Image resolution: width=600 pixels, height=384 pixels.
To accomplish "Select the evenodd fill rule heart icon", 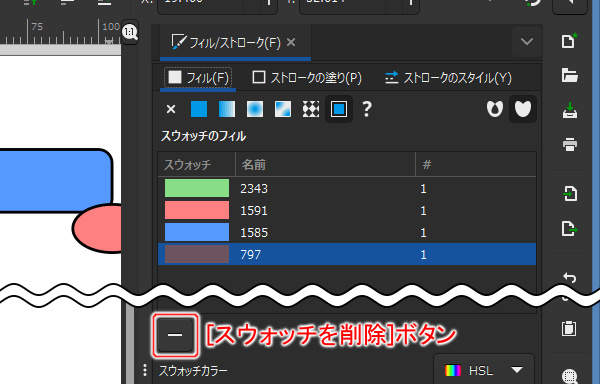I will click(x=494, y=109).
